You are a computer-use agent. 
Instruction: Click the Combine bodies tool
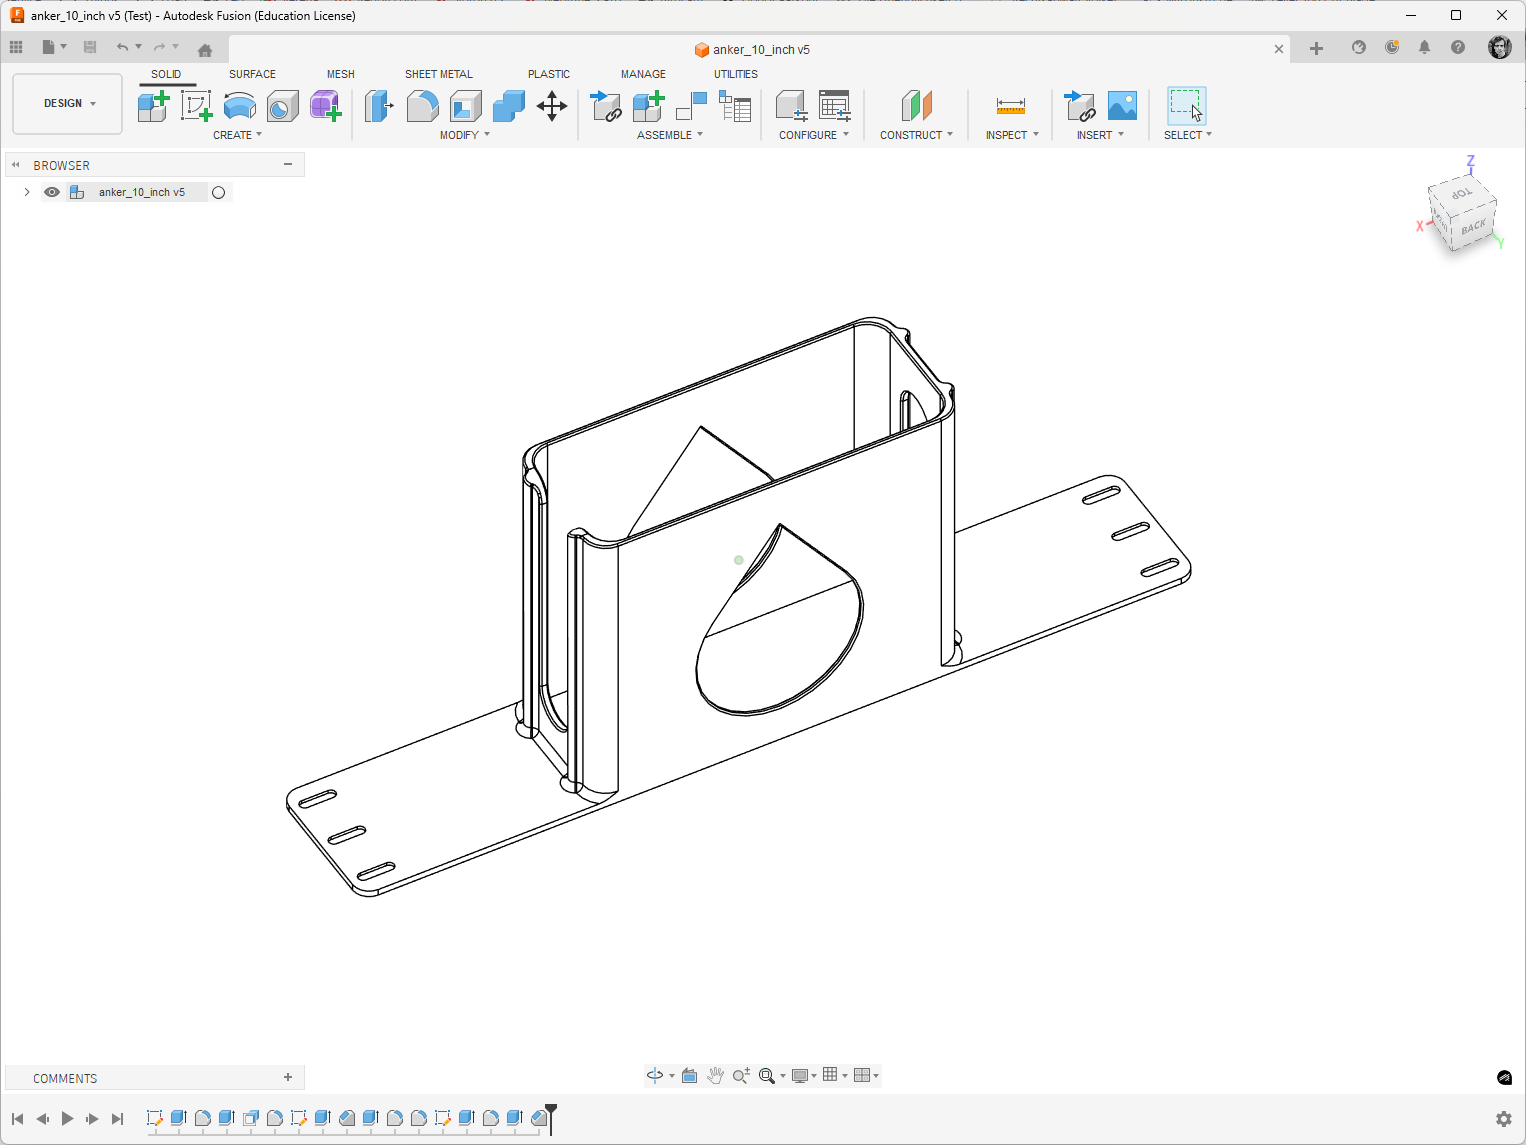click(x=508, y=105)
